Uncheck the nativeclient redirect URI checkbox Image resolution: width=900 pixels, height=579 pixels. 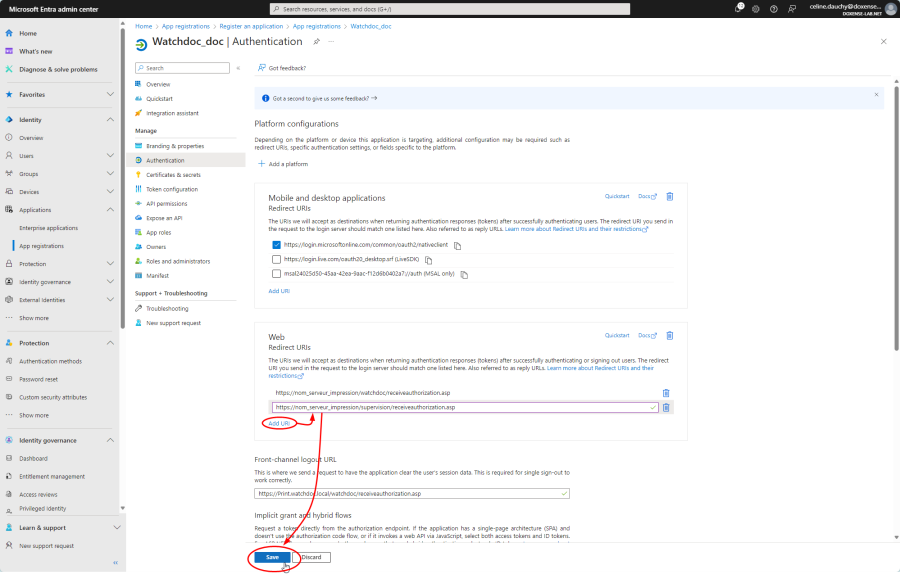click(277, 244)
